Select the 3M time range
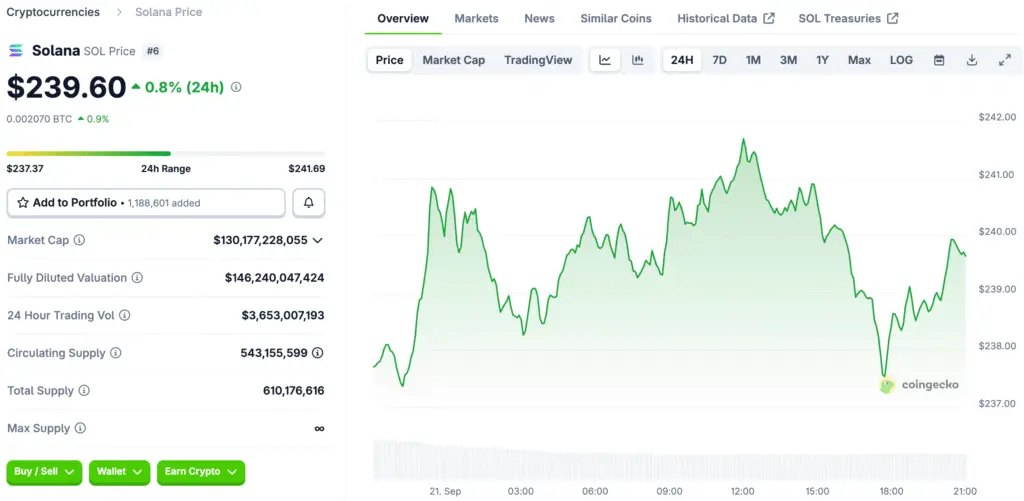The image size is (1024, 501). pos(788,60)
